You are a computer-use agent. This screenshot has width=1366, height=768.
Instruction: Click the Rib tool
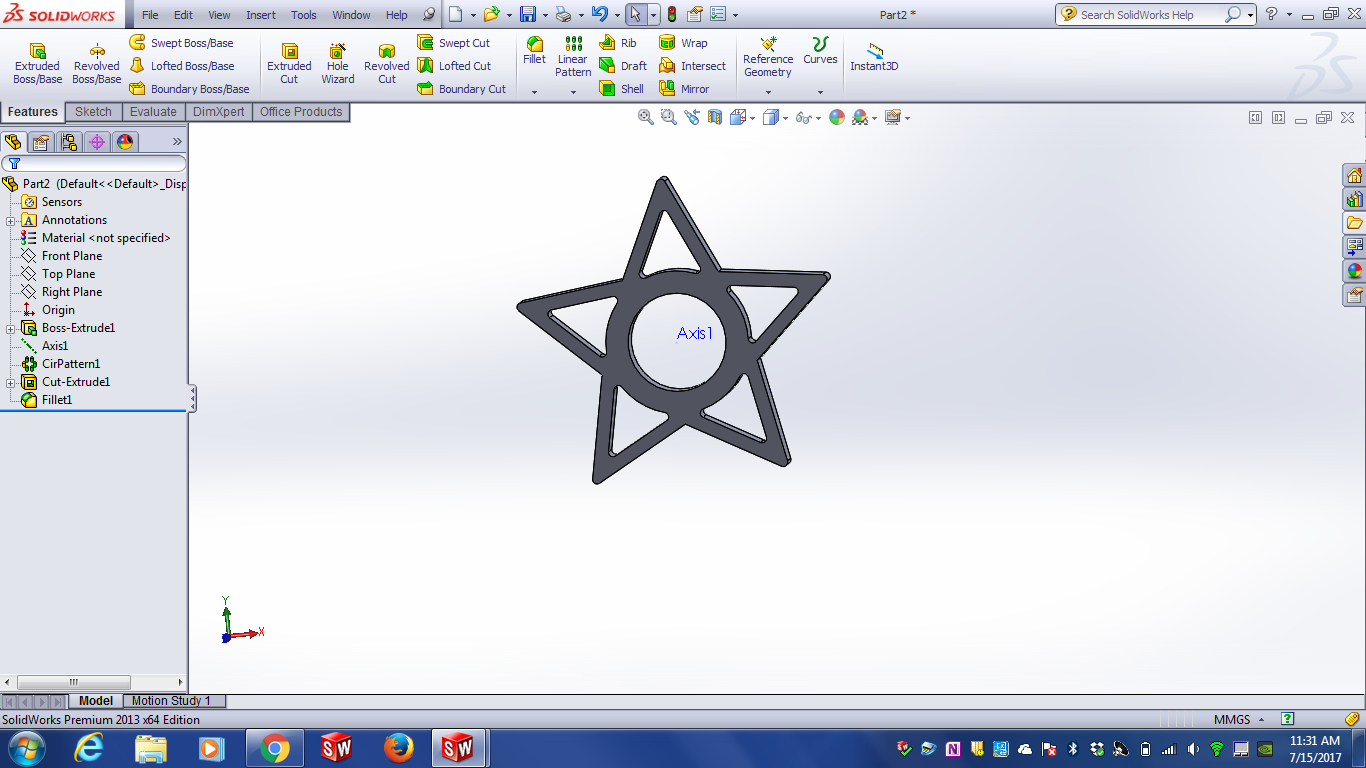point(618,43)
